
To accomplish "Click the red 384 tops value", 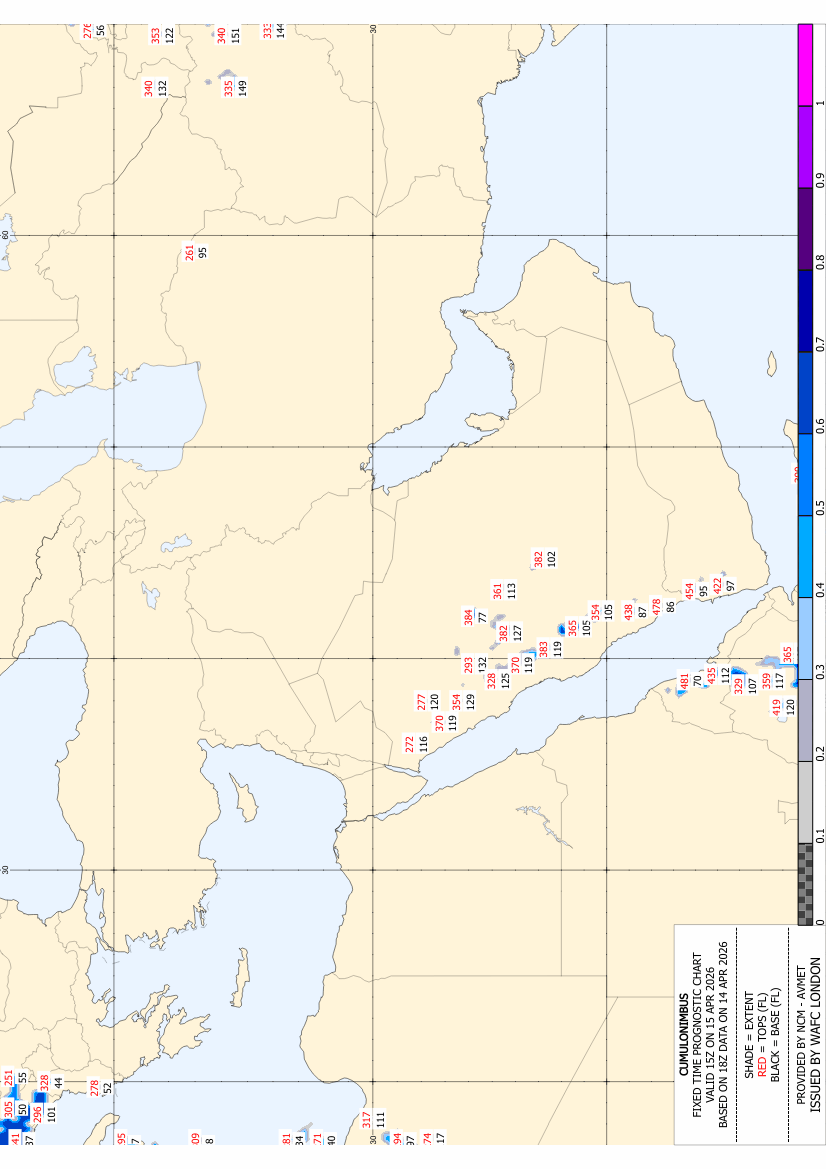I will [x=468, y=616].
